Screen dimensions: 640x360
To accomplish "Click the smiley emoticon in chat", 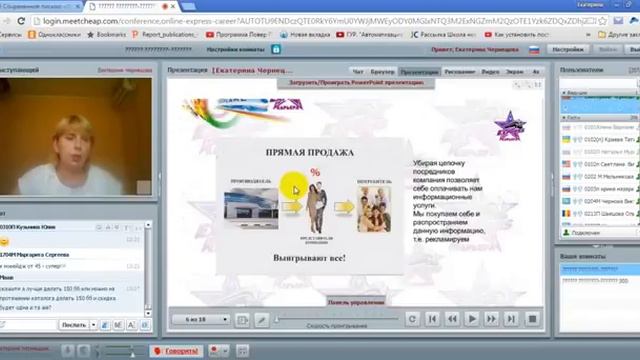I will click(4, 242).
